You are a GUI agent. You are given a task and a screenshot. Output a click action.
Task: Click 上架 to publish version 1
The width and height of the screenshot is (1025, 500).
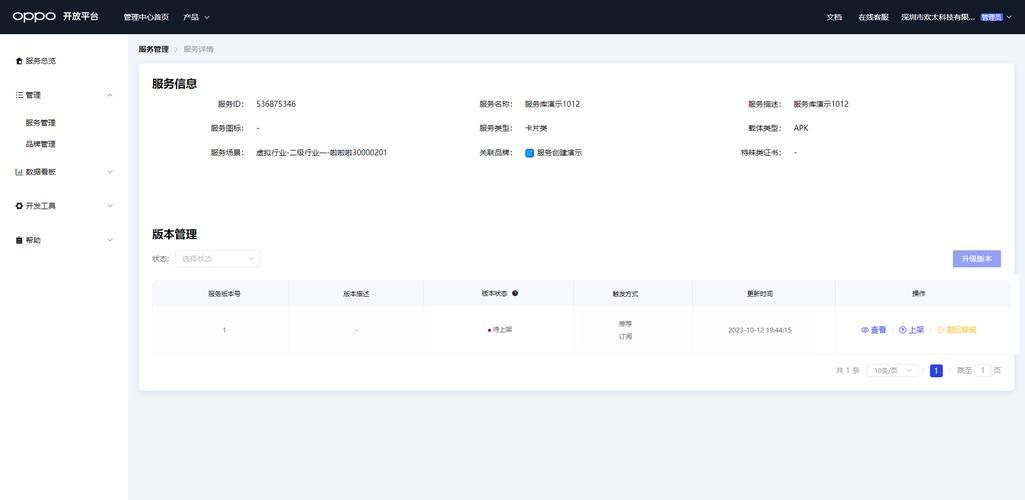911,330
